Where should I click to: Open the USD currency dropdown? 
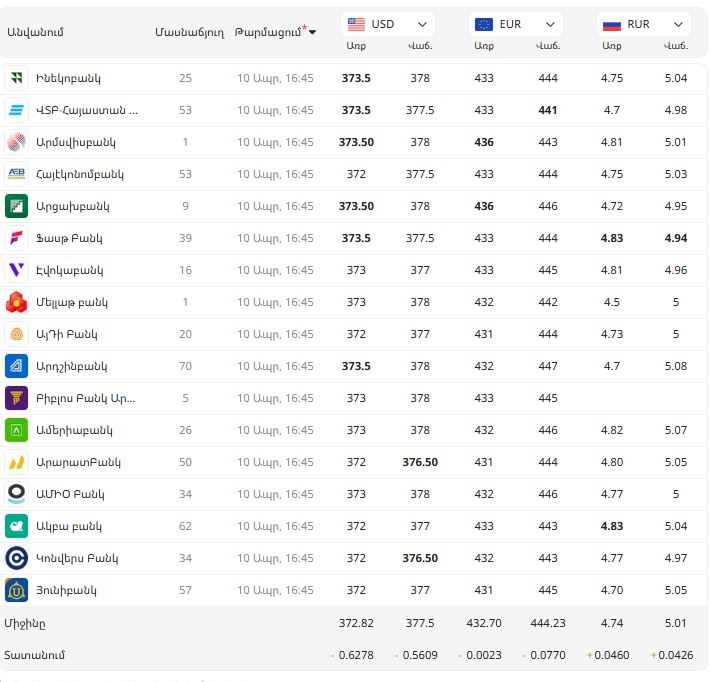point(387,24)
